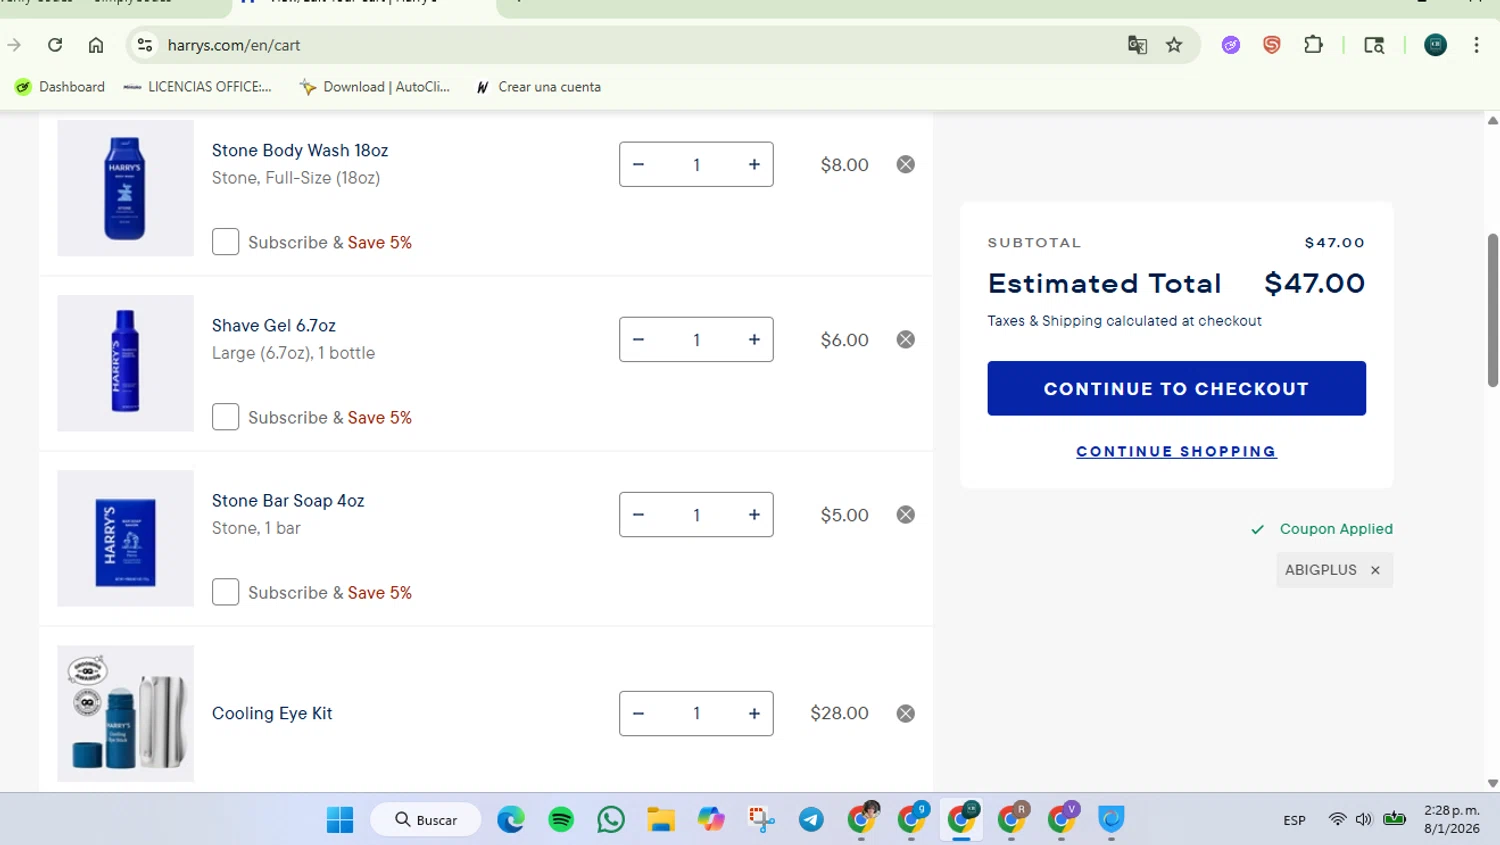Remove Shave Gel 6.7oz from cart
This screenshot has width=1500, height=845.
905,339
